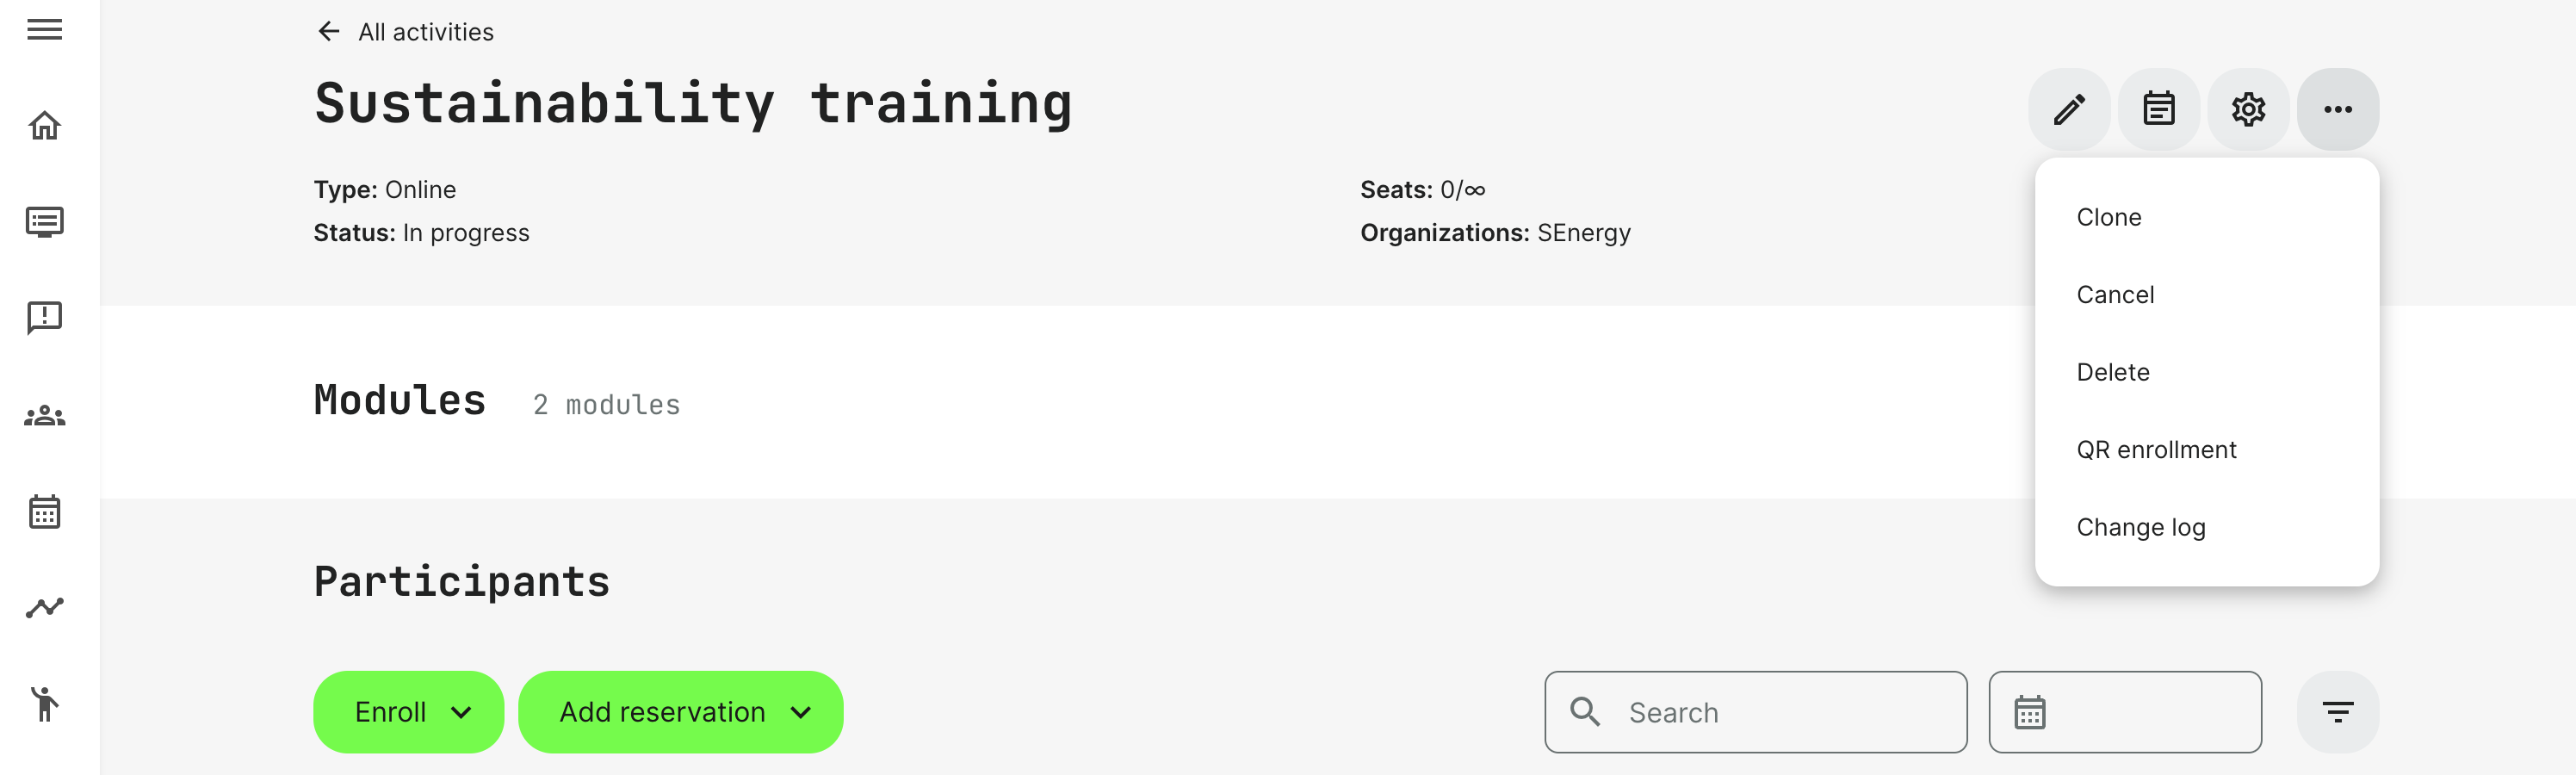Viewport: 2576px width, 775px height.
Task: Open Change log from the menu
Action: pos(2140,527)
